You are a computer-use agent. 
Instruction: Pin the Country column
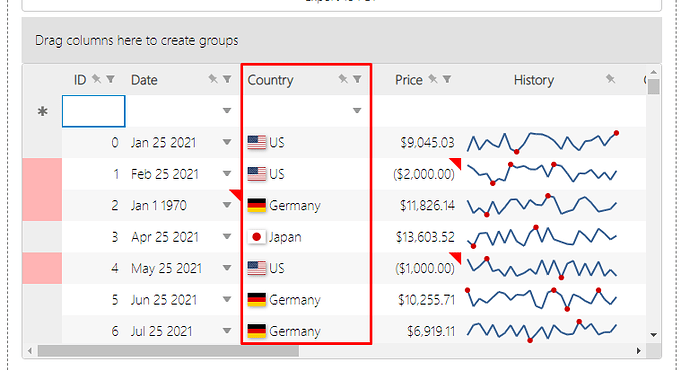pyautogui.click(x=343, y=79)
